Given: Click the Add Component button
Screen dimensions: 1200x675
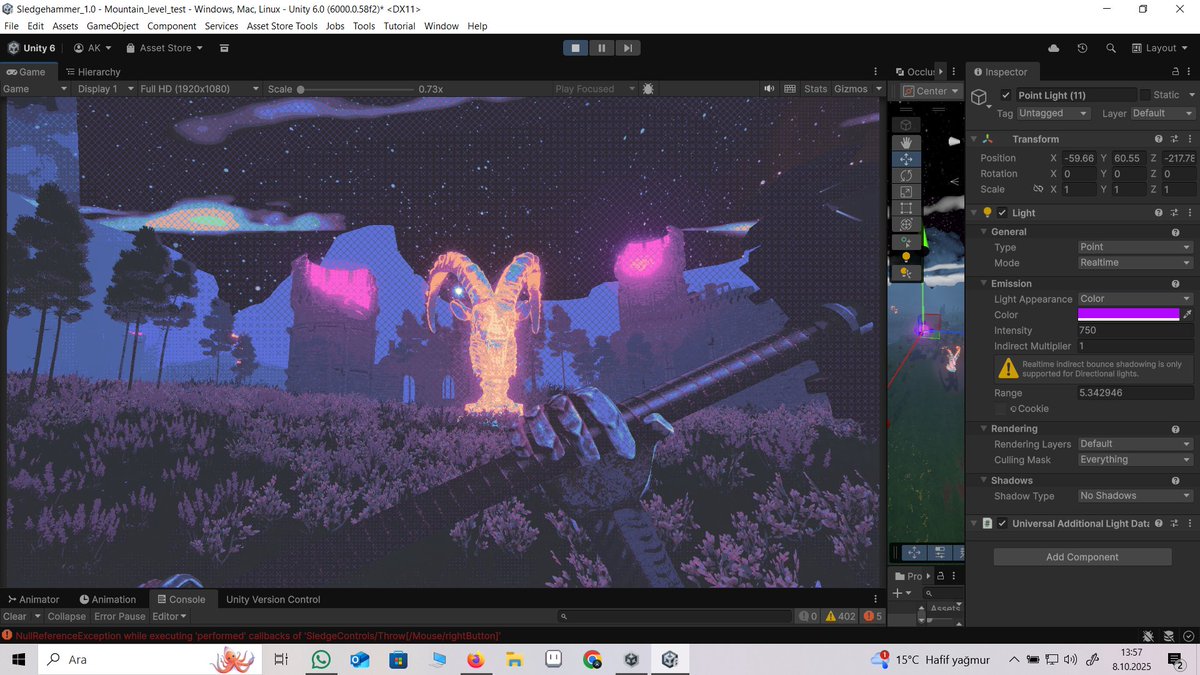Looking at the screenshot, I should click(x=1082, y=557).
